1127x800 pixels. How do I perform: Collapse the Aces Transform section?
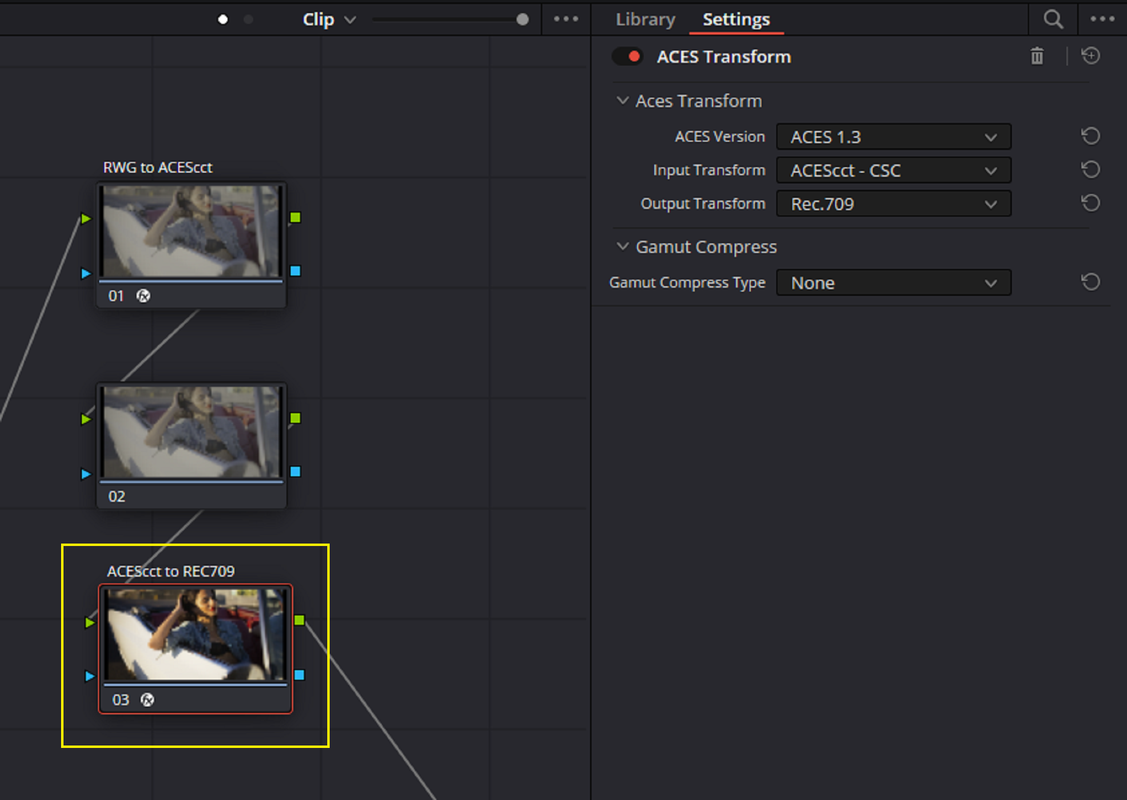click(x=622, y=101)
